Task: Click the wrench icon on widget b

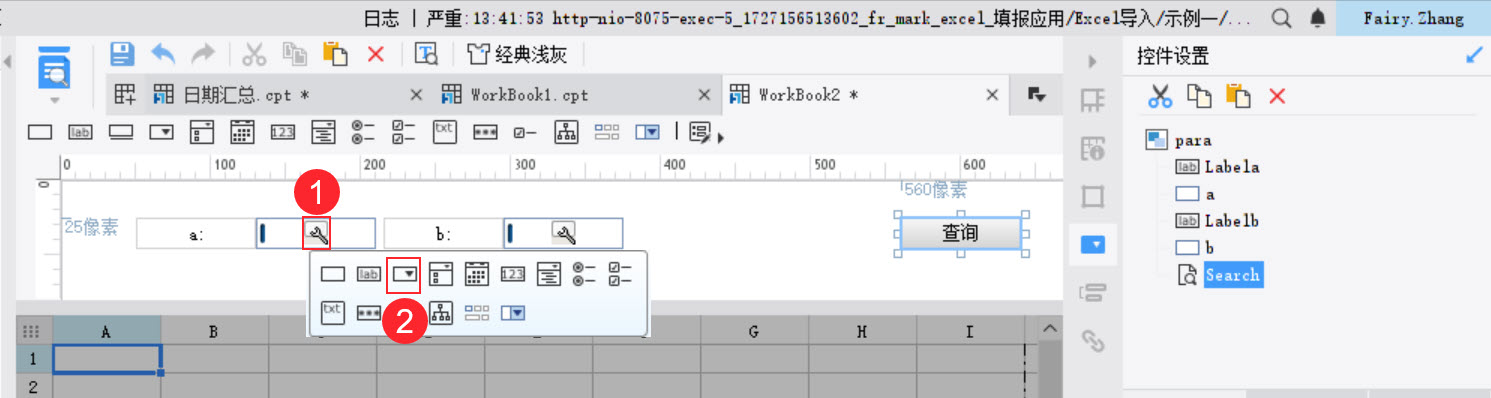Action: tap(564, 234)
